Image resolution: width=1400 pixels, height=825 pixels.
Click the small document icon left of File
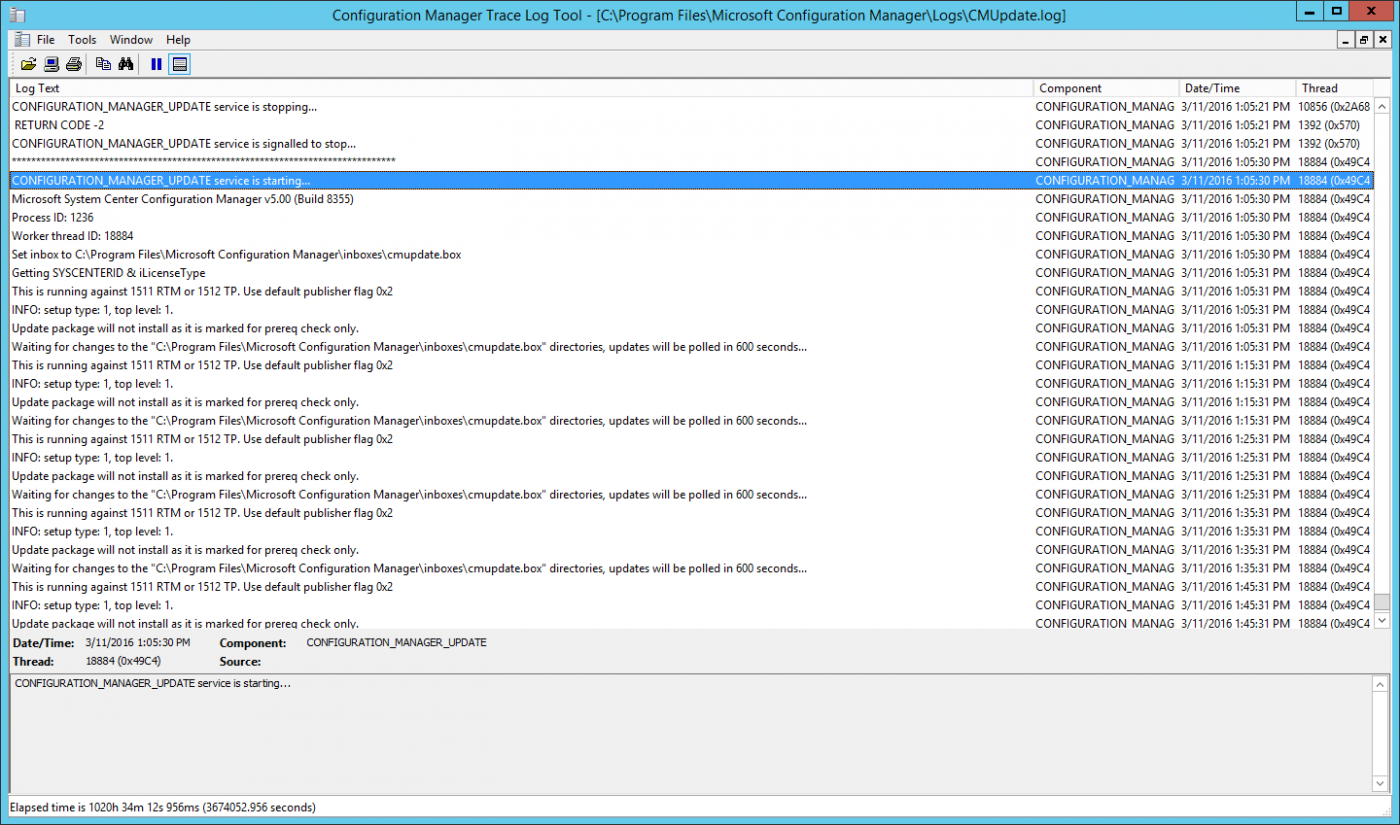(x=20, y=39)
